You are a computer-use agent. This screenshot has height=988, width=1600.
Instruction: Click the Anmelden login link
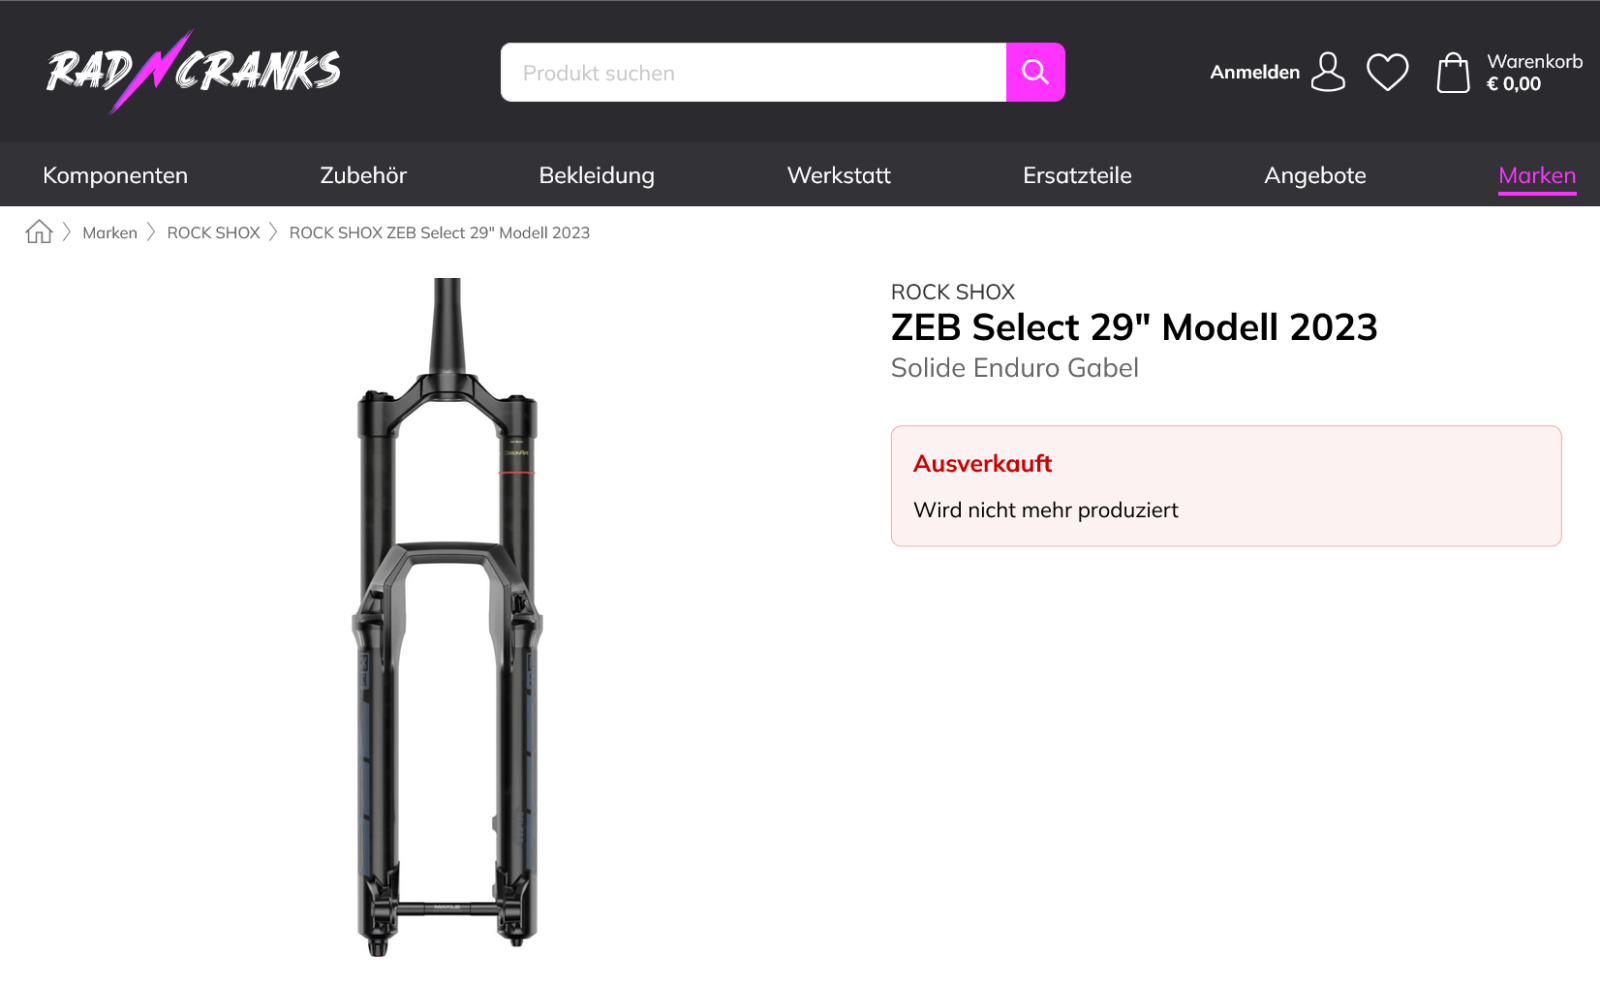1254,72
